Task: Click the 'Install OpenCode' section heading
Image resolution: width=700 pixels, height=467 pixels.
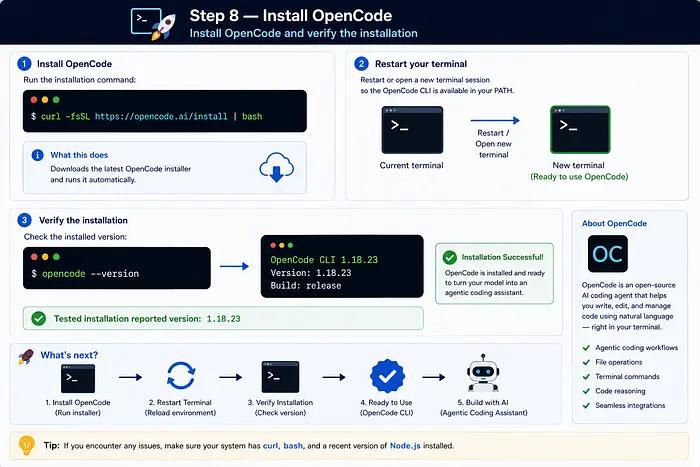Action: (x=74, y=64)
